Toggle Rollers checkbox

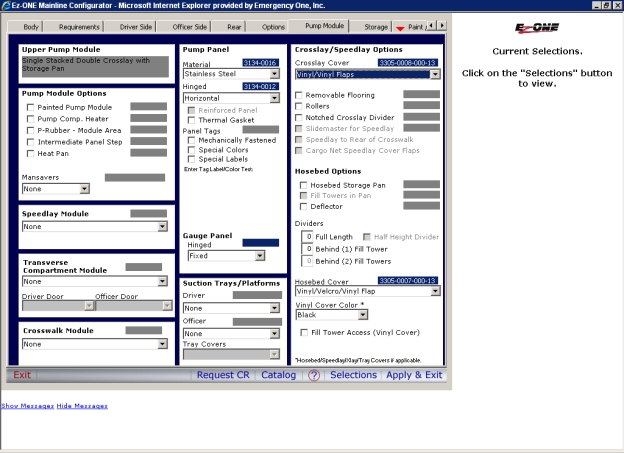299,106
